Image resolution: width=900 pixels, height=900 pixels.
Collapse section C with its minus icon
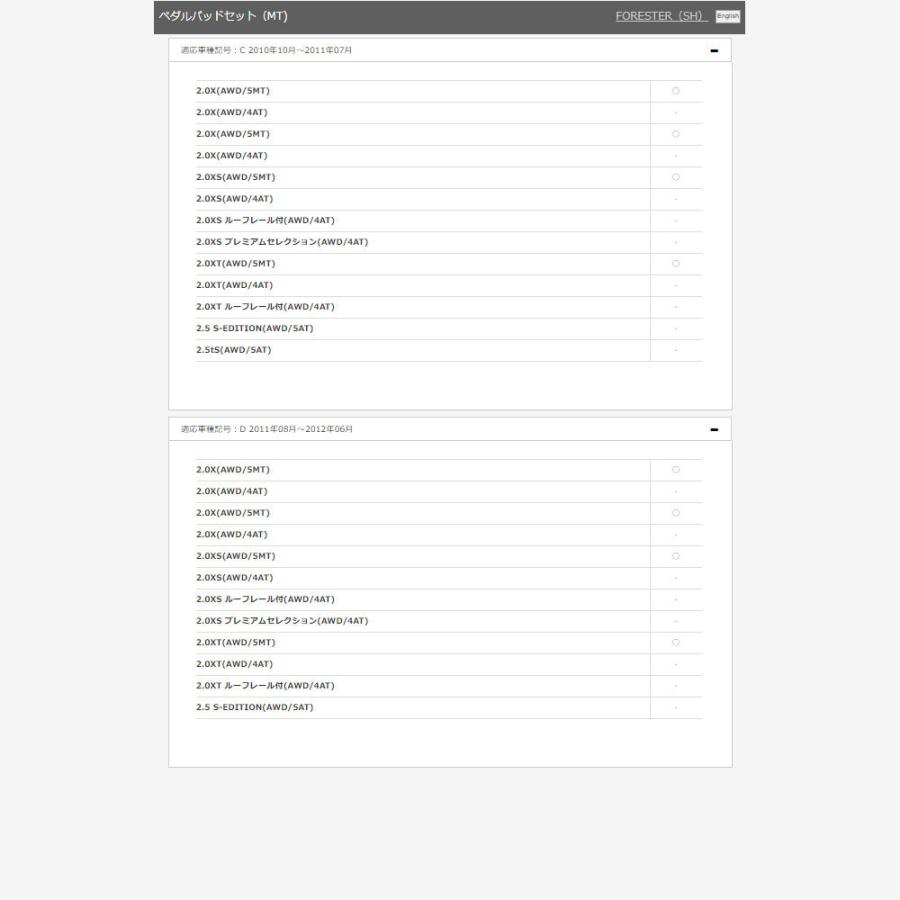714,51
